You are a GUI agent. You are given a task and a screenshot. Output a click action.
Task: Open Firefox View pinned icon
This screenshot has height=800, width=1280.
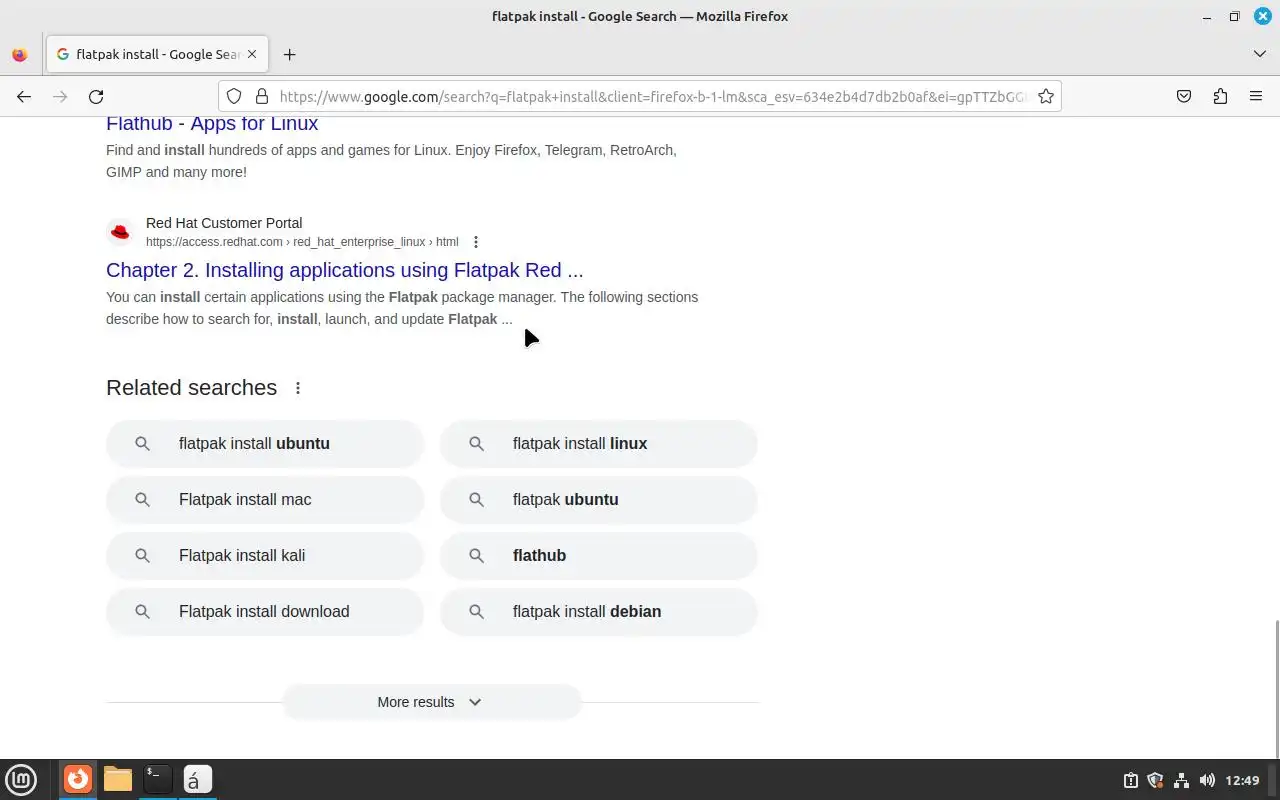tap(20, 54)
